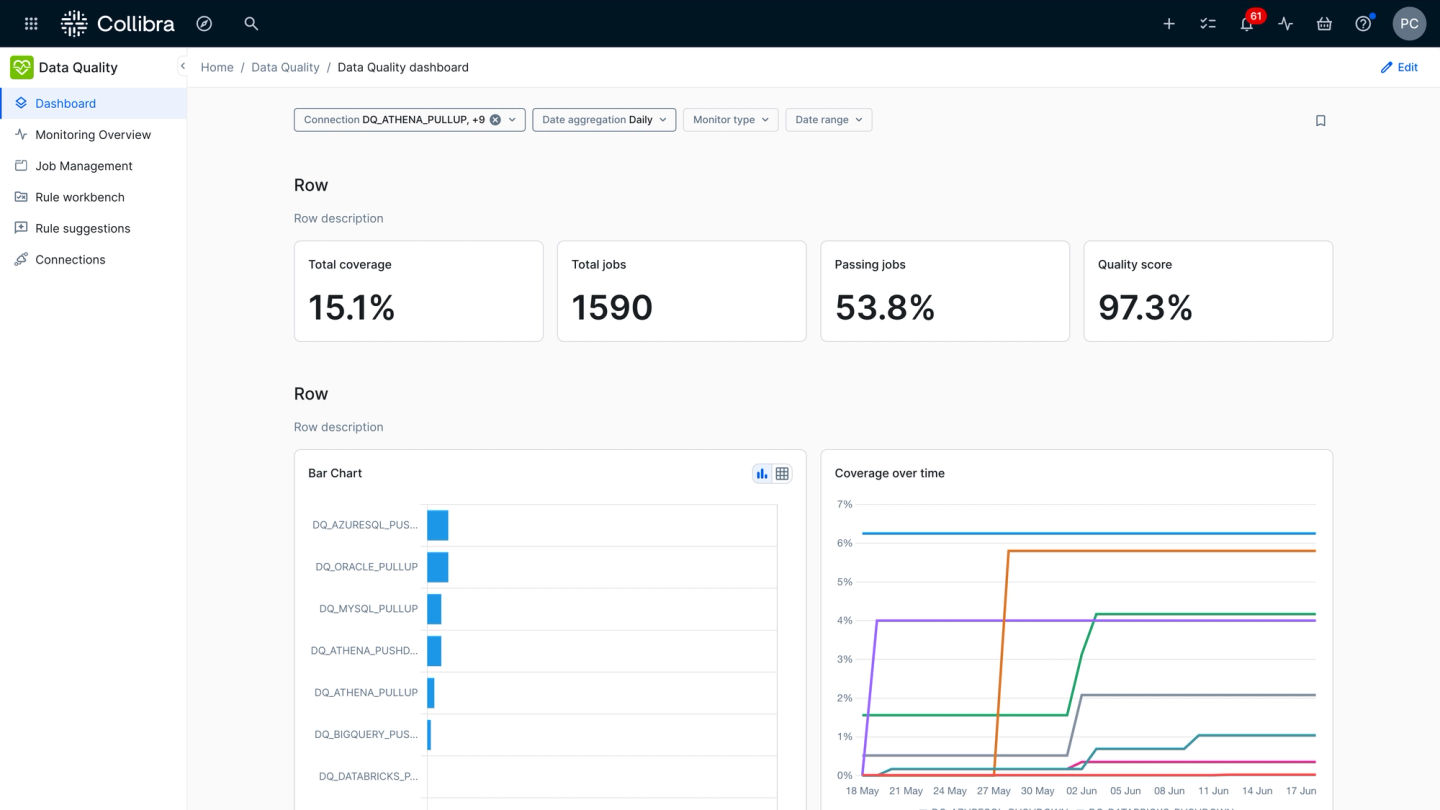Screen dimensions: 1440x810
Task: Click the DQ_DATABRICKS_P... label
Action: [368, 776]
